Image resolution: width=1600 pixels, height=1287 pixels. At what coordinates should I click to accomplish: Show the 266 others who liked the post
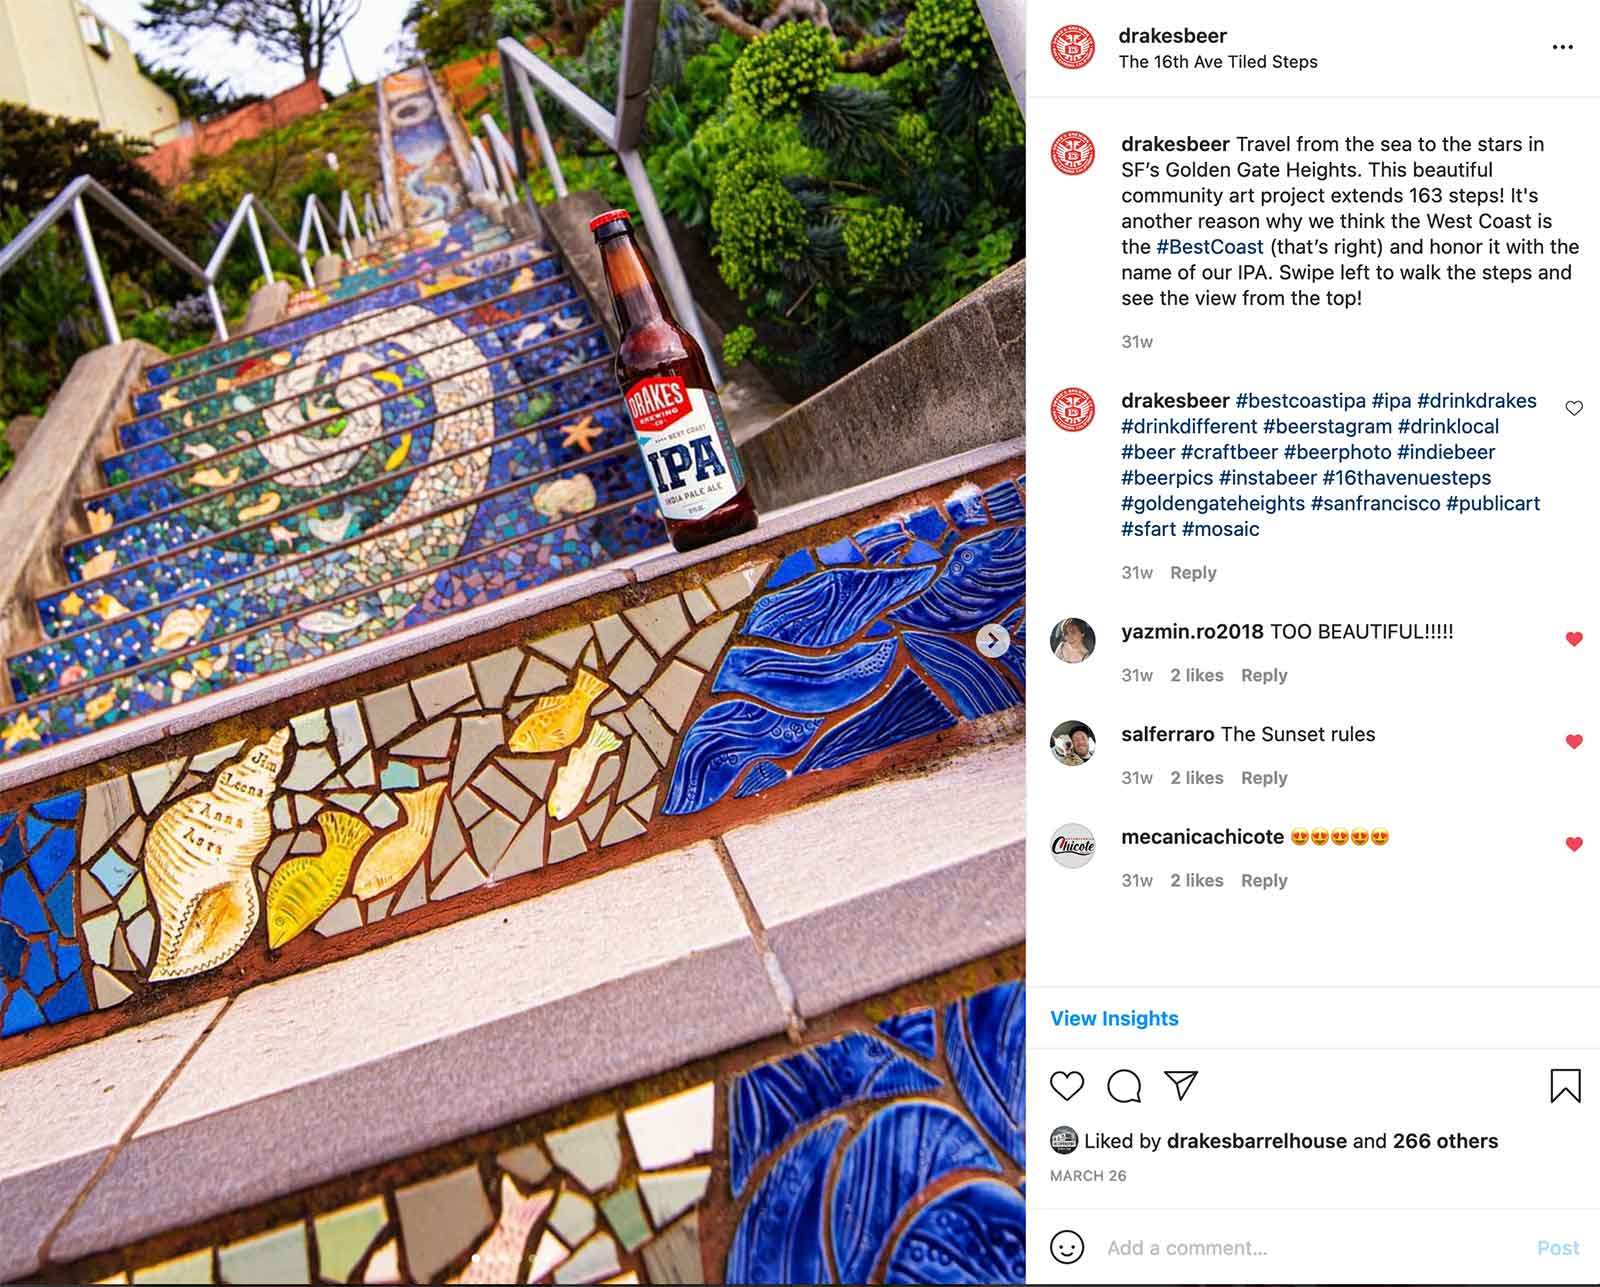[x=1445, y=1141]
